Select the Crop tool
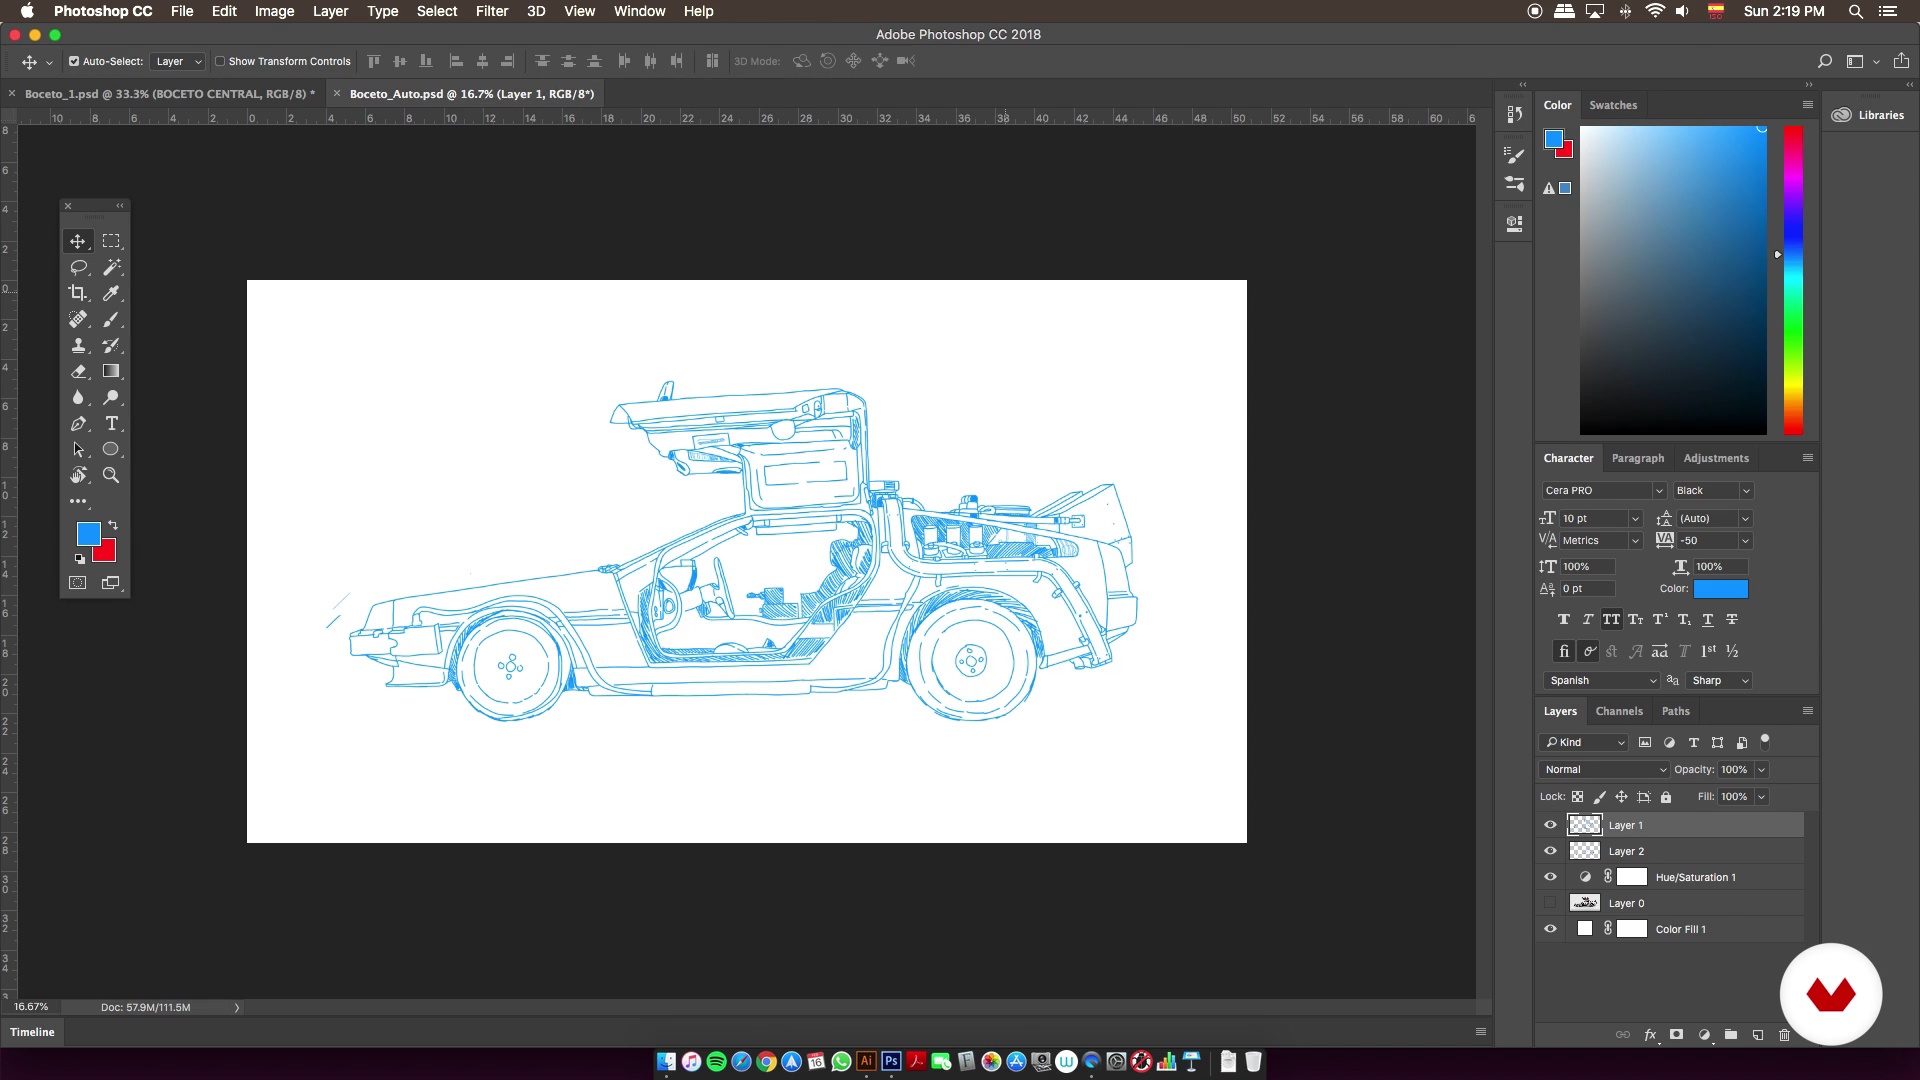Image resolution: width=1920 pixels, height=1080 pixels. (x=77, y=293)
